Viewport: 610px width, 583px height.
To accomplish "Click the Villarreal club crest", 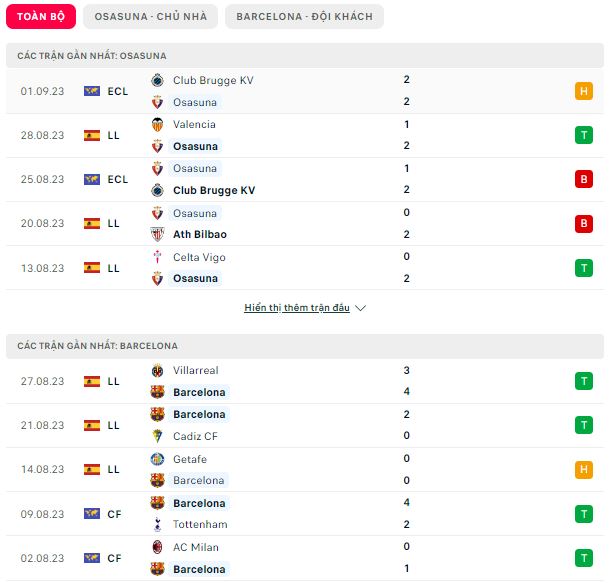I will point(157,370).
